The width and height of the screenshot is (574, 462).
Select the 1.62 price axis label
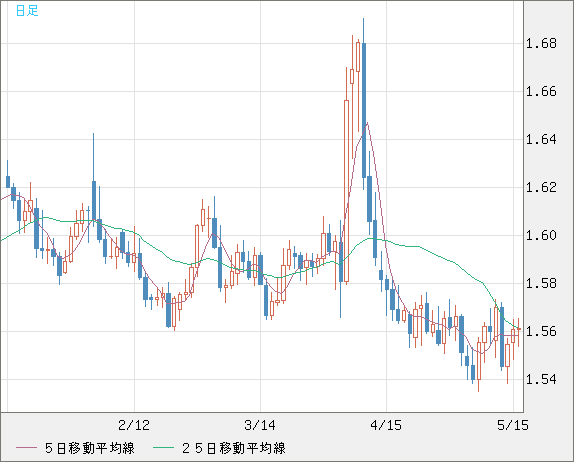[541, 187]
